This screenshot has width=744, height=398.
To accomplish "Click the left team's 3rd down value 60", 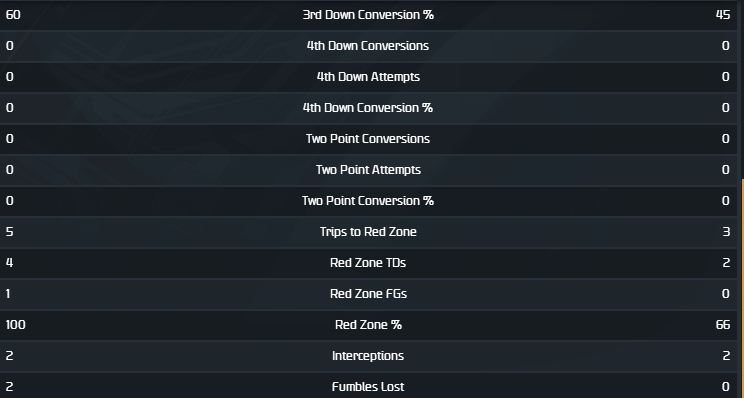I will tap(13, 15).
